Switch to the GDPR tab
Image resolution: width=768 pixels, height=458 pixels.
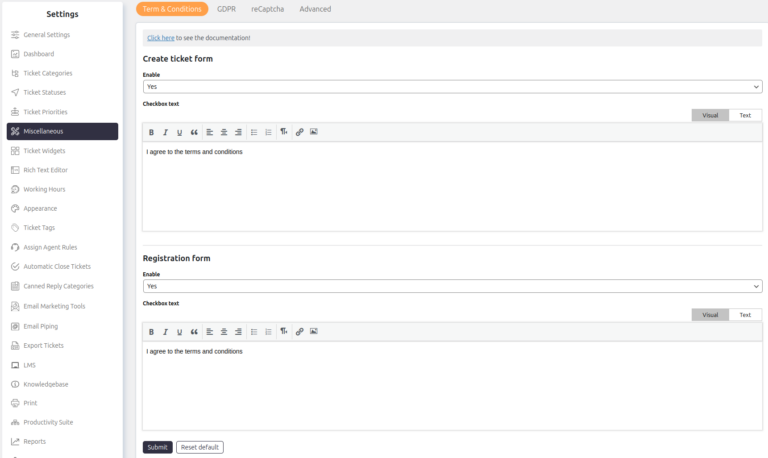226,9
